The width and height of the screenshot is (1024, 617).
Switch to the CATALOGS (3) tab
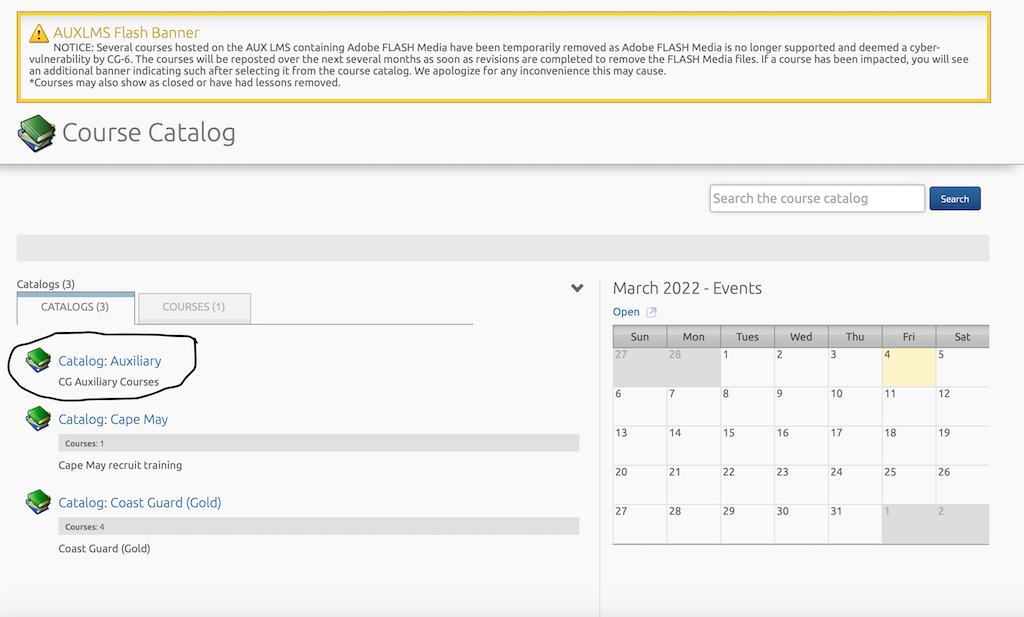pyautogui.click(x=75, y=307)
